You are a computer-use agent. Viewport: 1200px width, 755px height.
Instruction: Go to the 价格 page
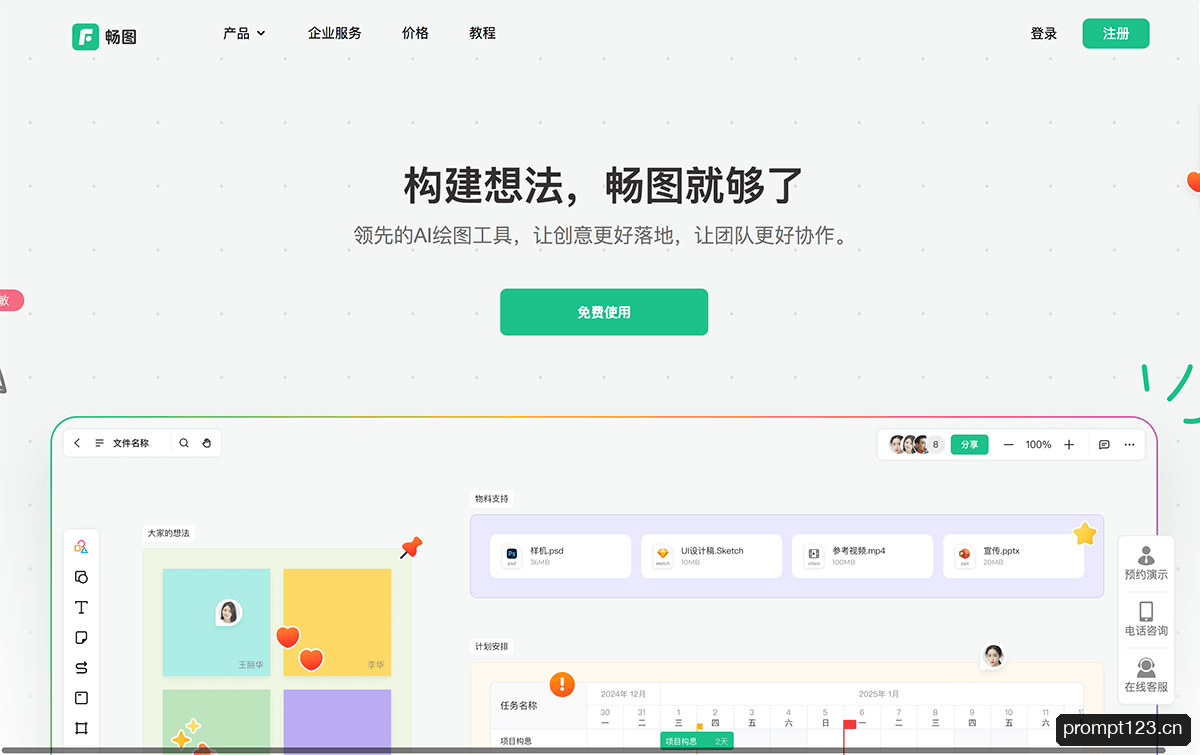pos(415,33)
